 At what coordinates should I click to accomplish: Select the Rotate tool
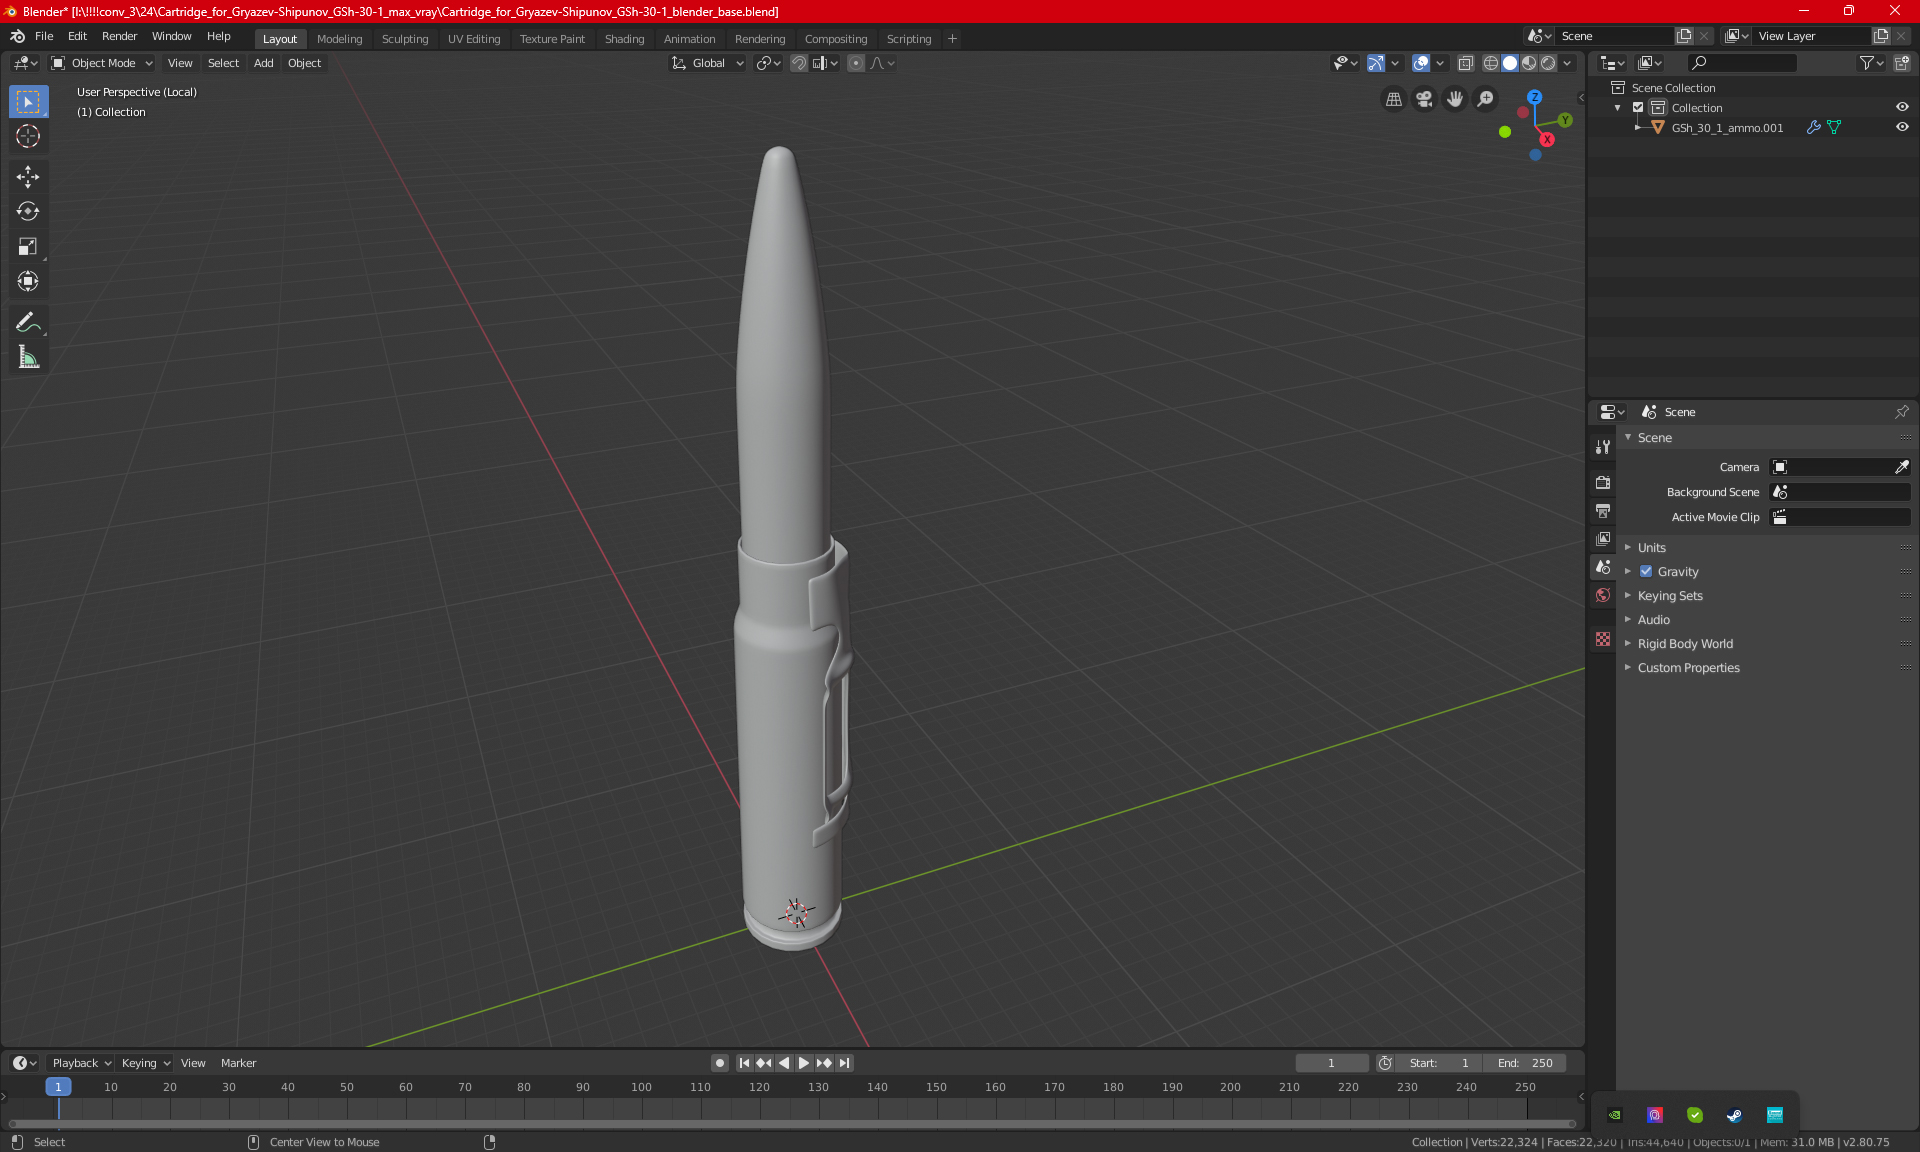[28, 211]
